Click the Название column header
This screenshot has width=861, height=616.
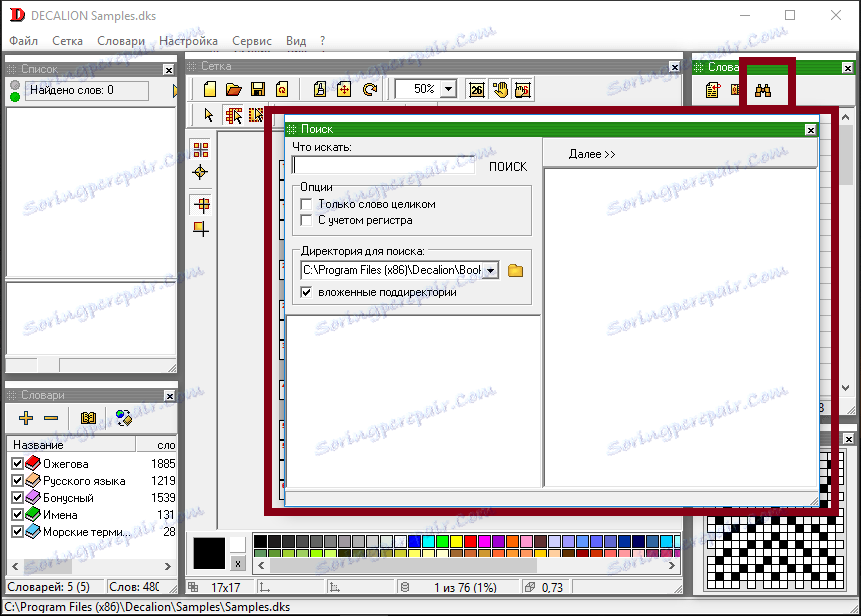click(71, 445)
